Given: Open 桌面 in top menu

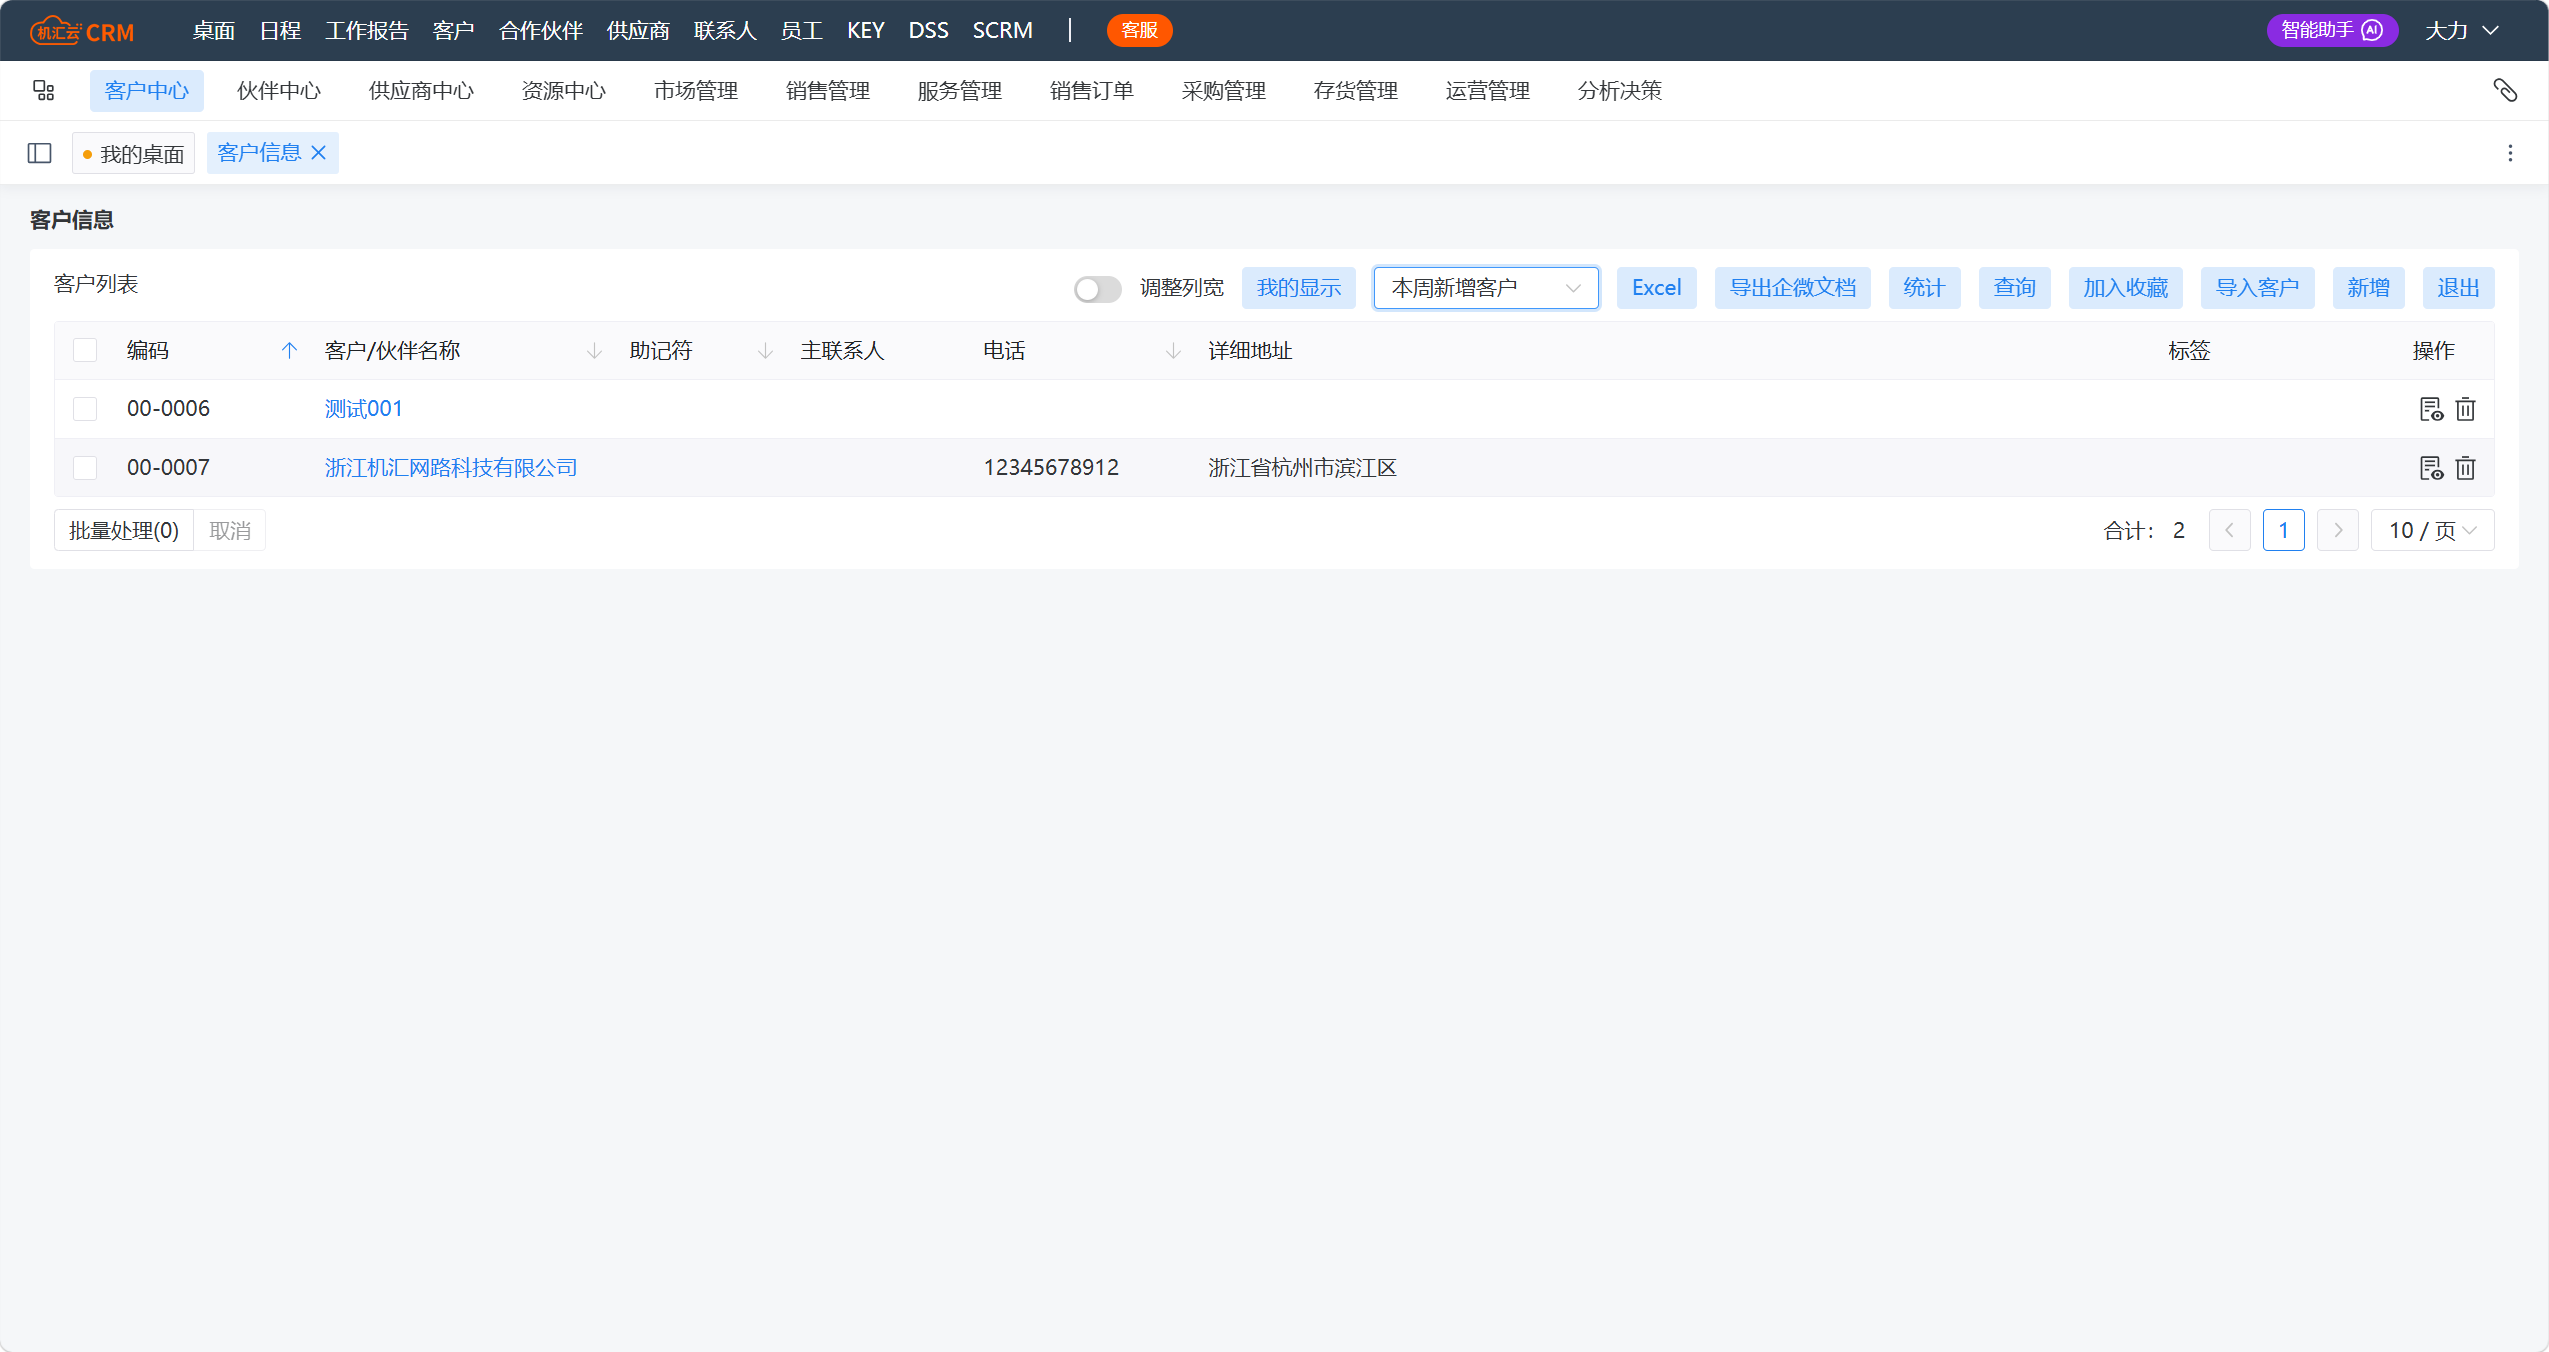Looking at the screenshot, I should pyautogui.click(x=214, y=30).
